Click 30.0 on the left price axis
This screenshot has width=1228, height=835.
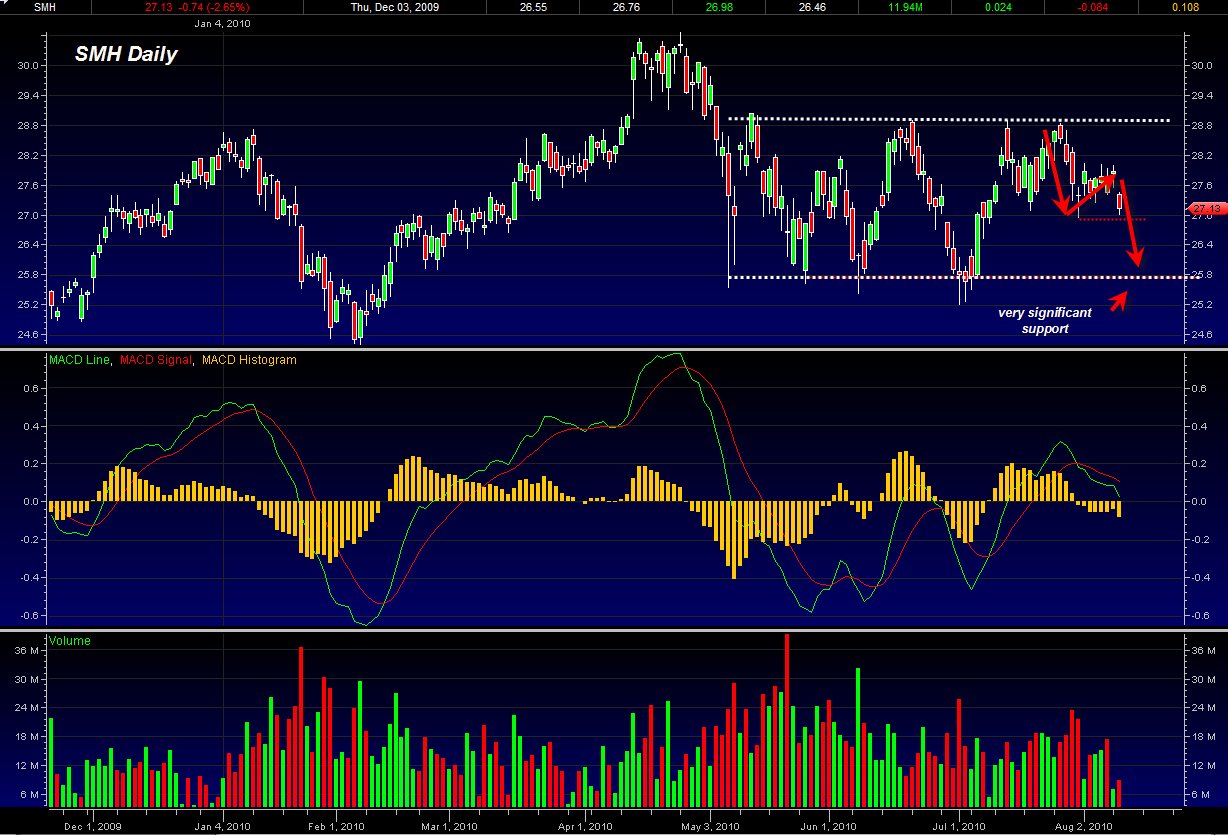(x=26, y=66)
